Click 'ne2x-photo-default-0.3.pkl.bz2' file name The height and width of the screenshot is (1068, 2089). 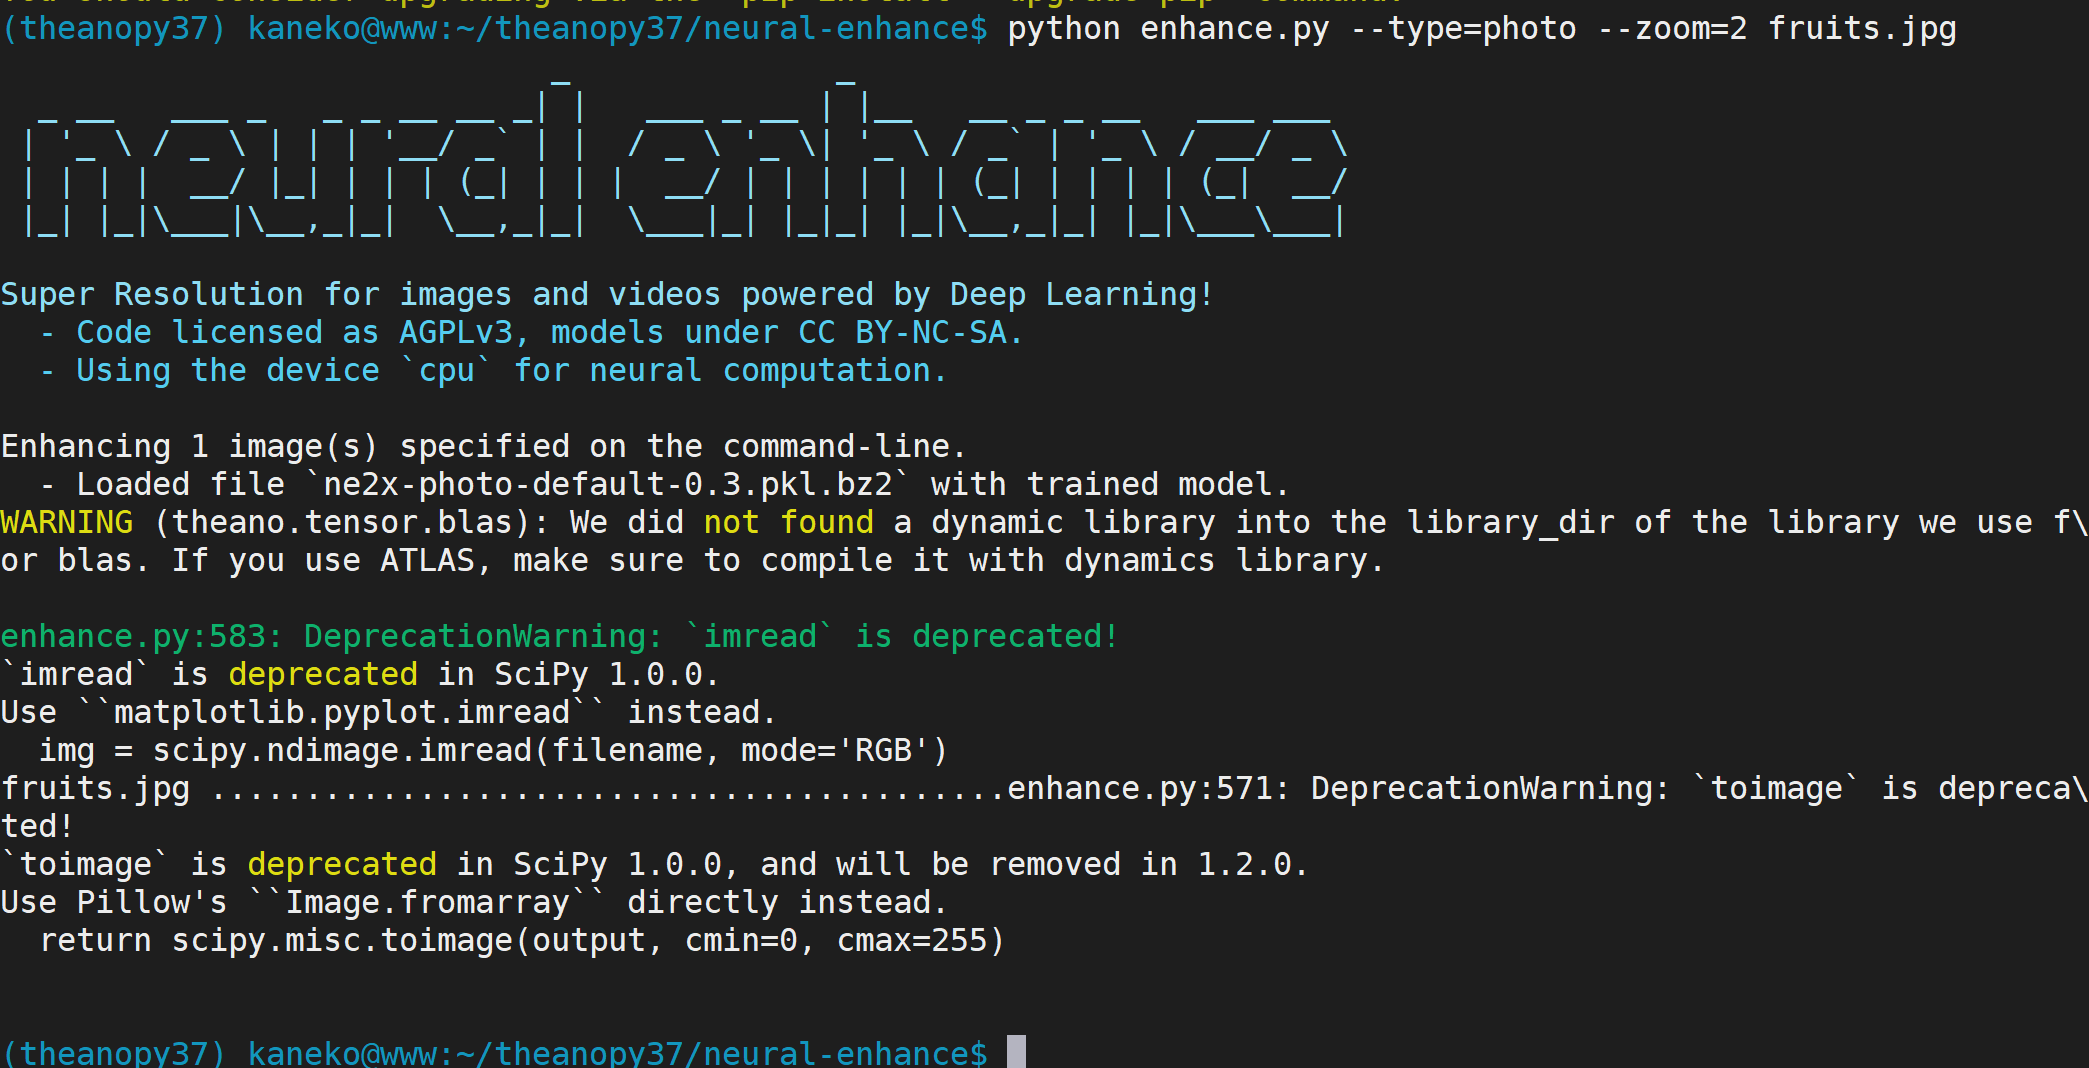pos(608,484)
